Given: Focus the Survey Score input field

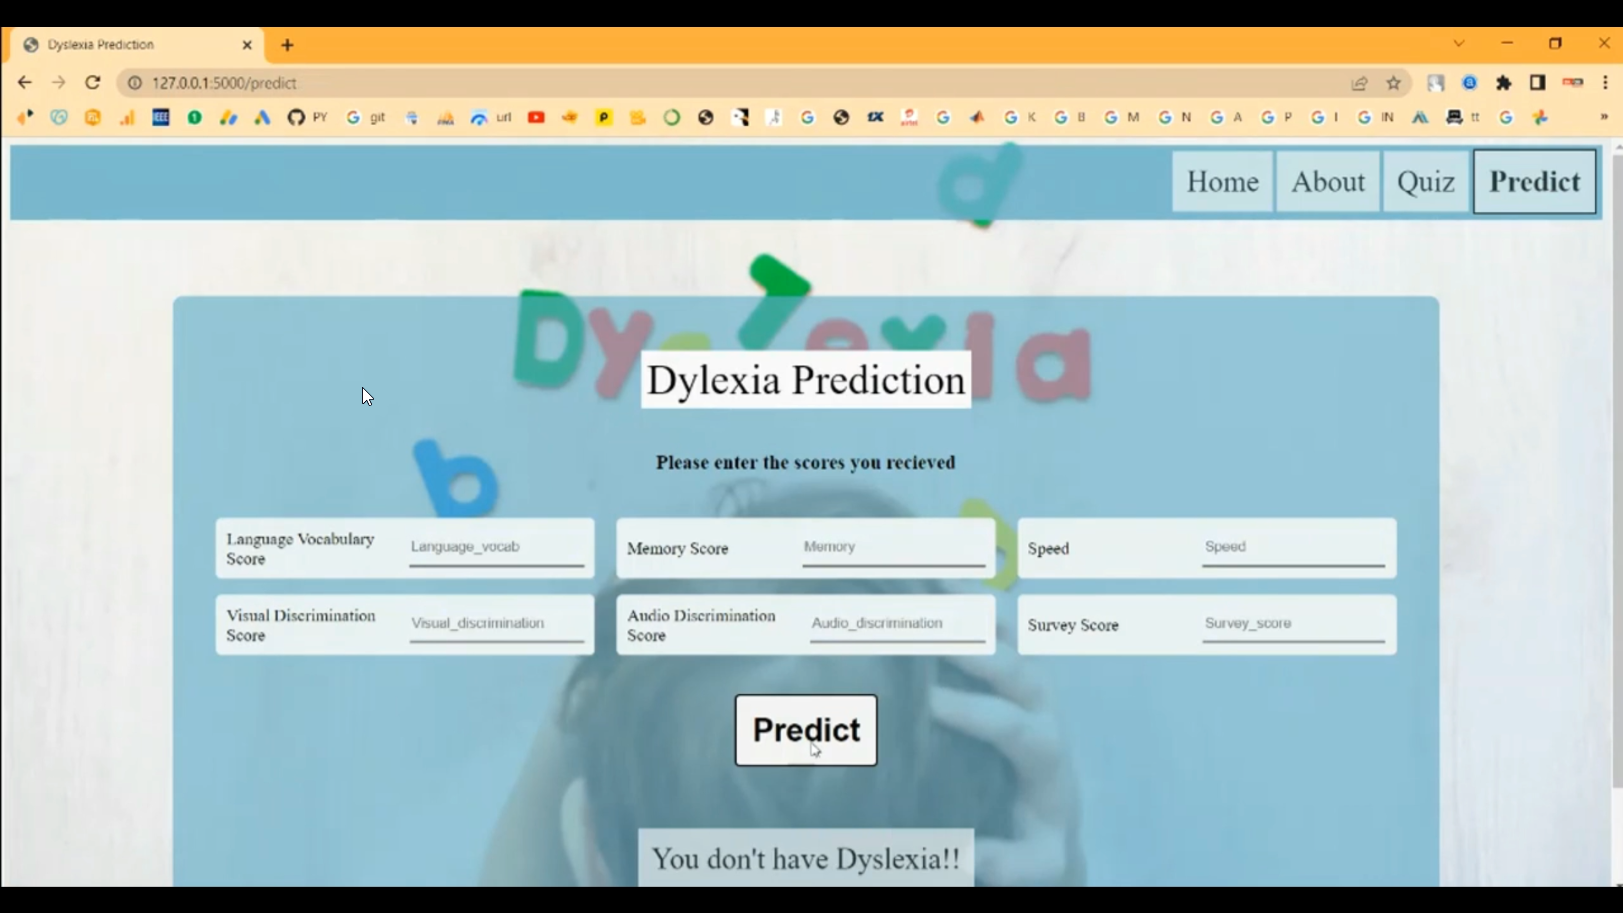Looking at the screenshot, I should [1293, 623].
